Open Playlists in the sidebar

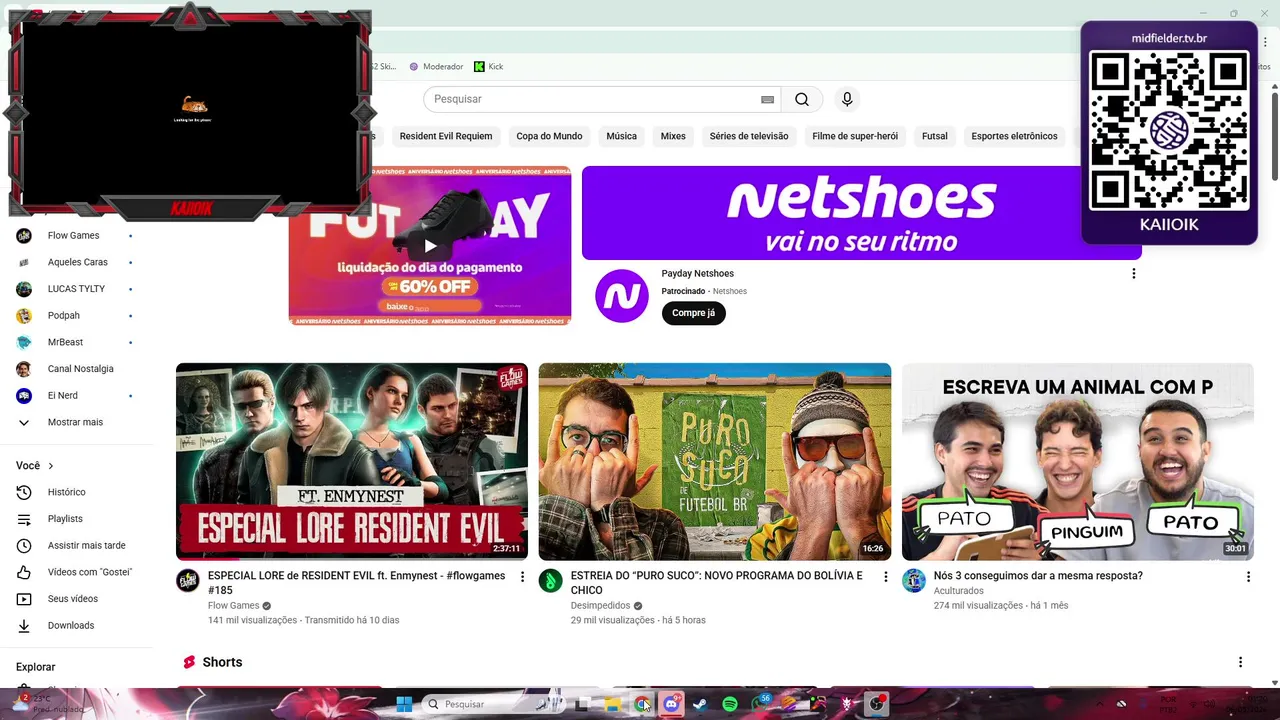[65, 519]
